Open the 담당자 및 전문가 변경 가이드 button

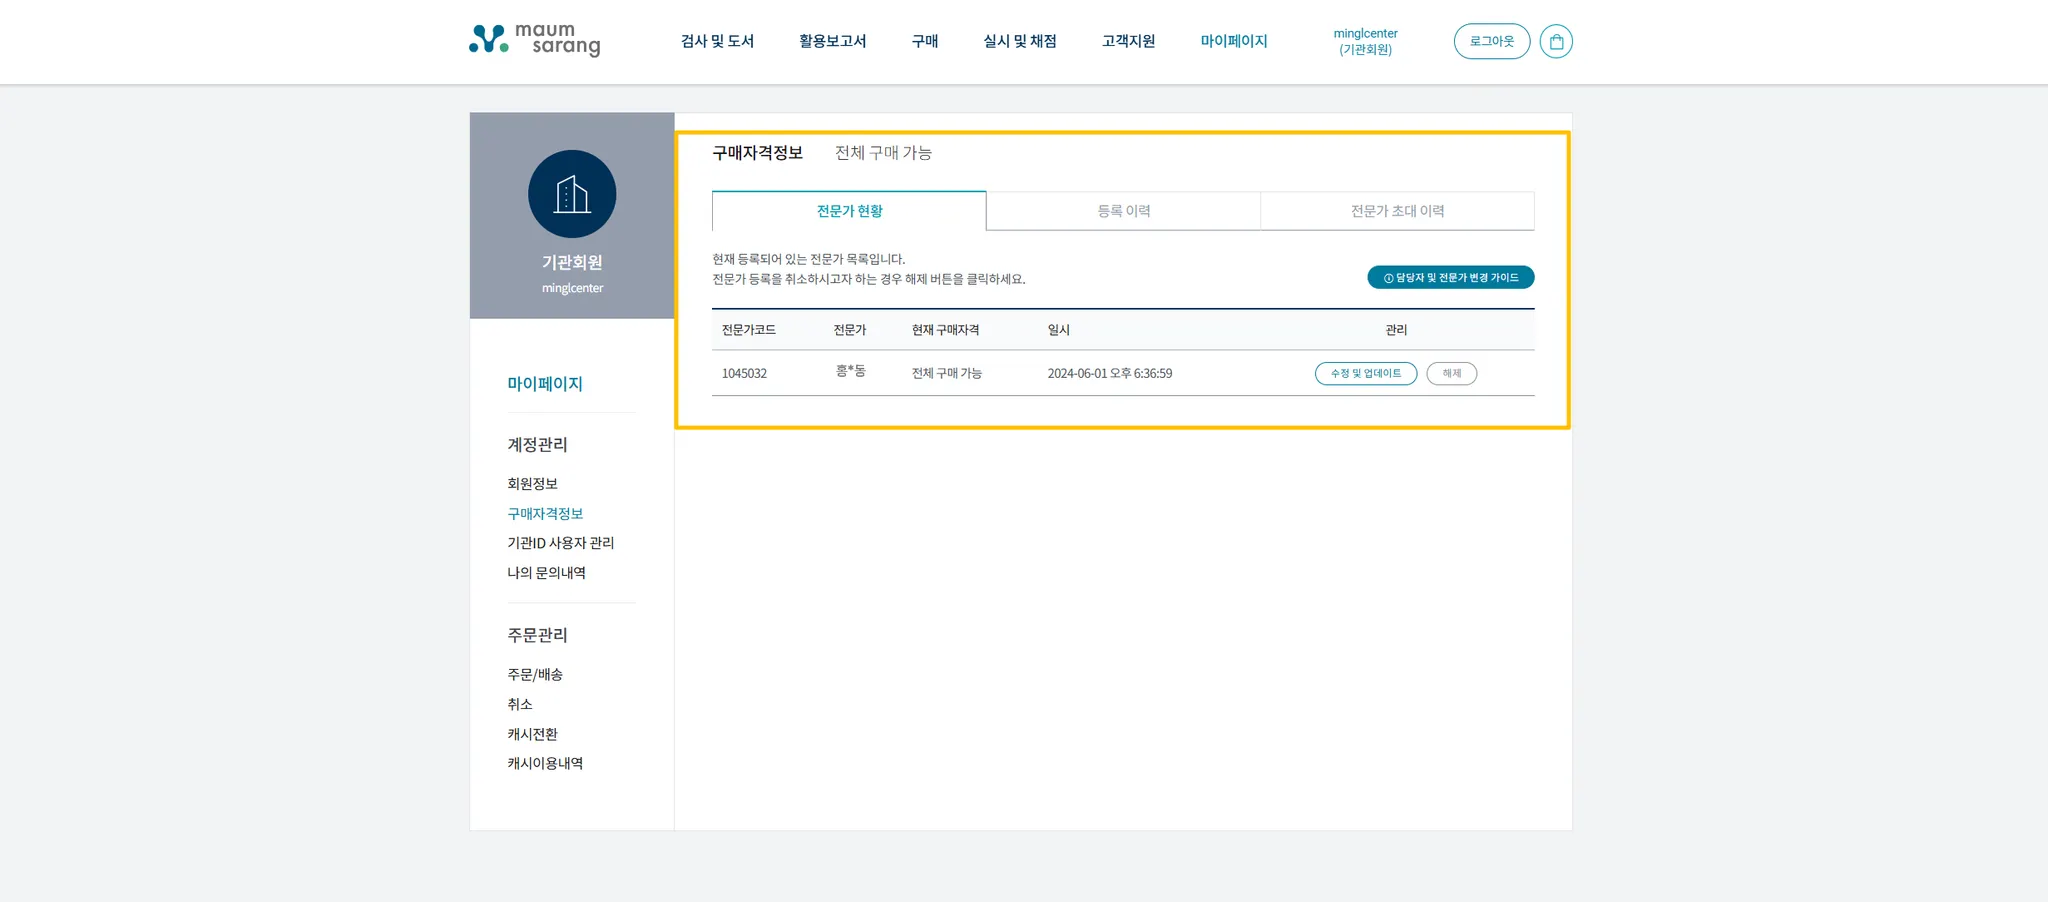(x=1451, y=277)
